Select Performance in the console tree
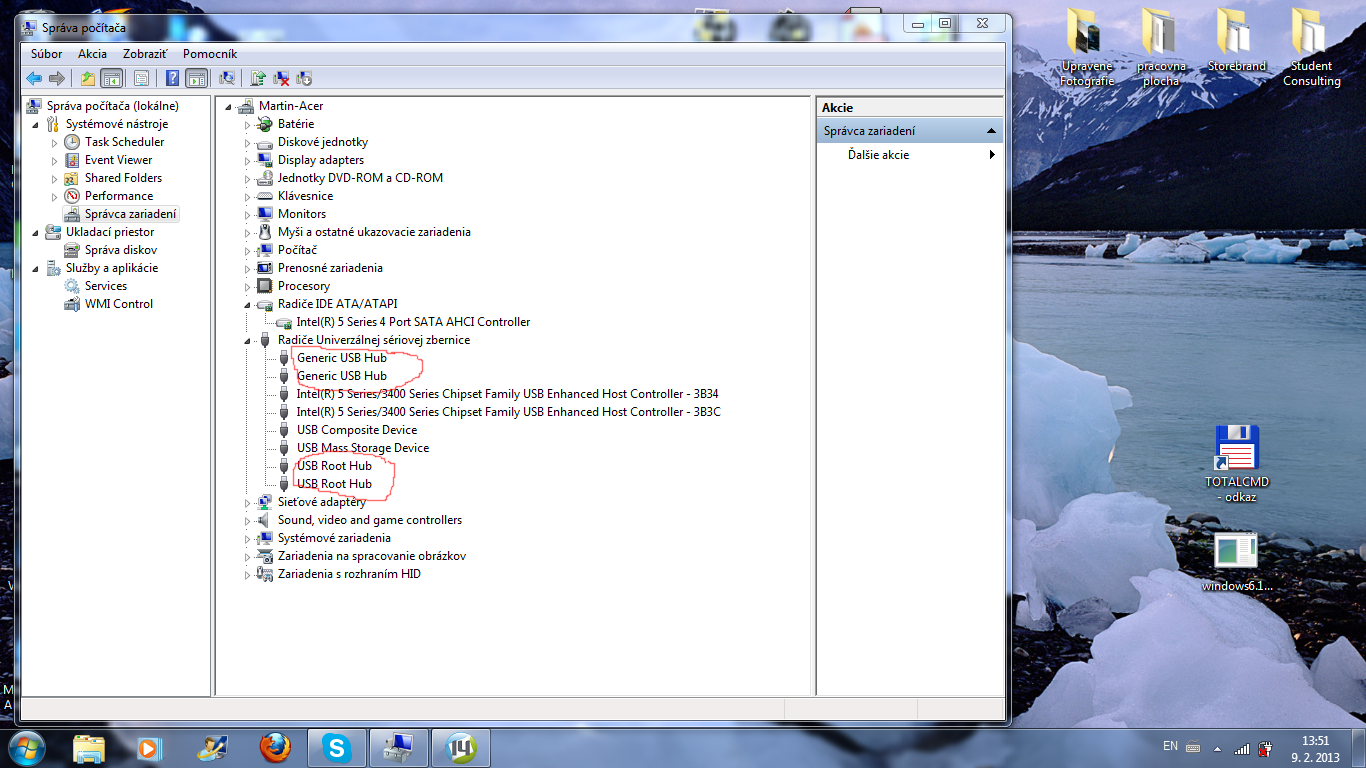The width and height of the screenshot is (1366, 768). click(x=119, y=196)
